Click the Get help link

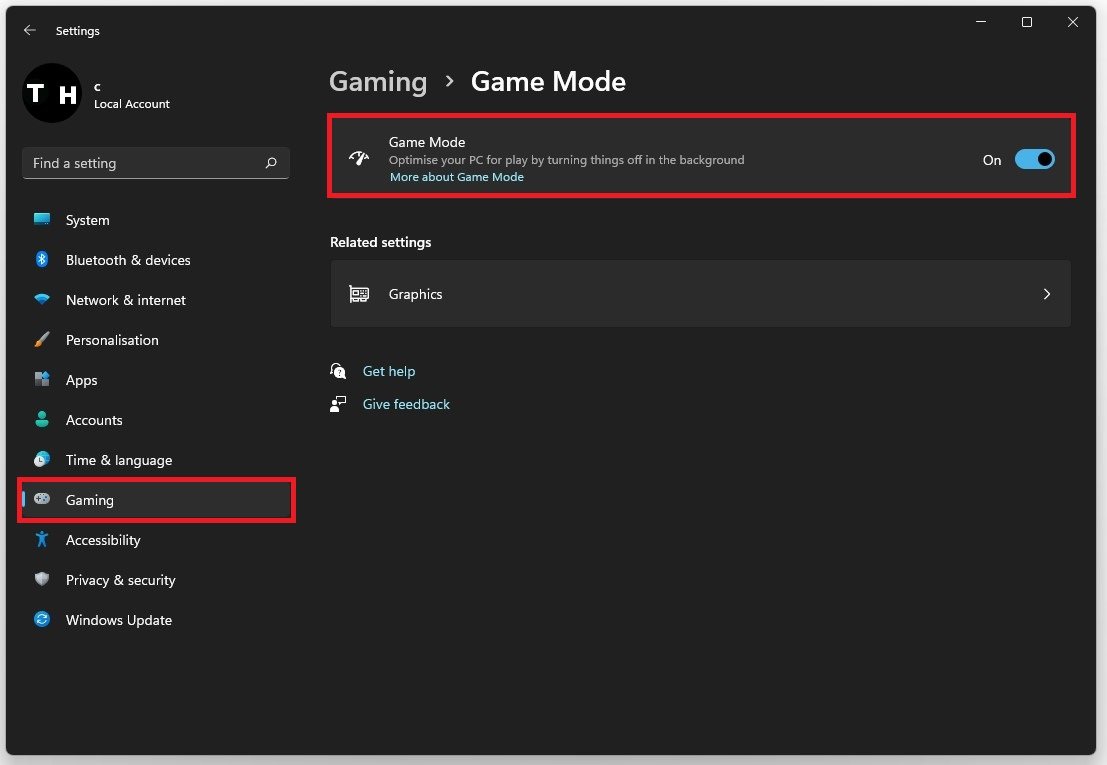click(x=388, y=371)
